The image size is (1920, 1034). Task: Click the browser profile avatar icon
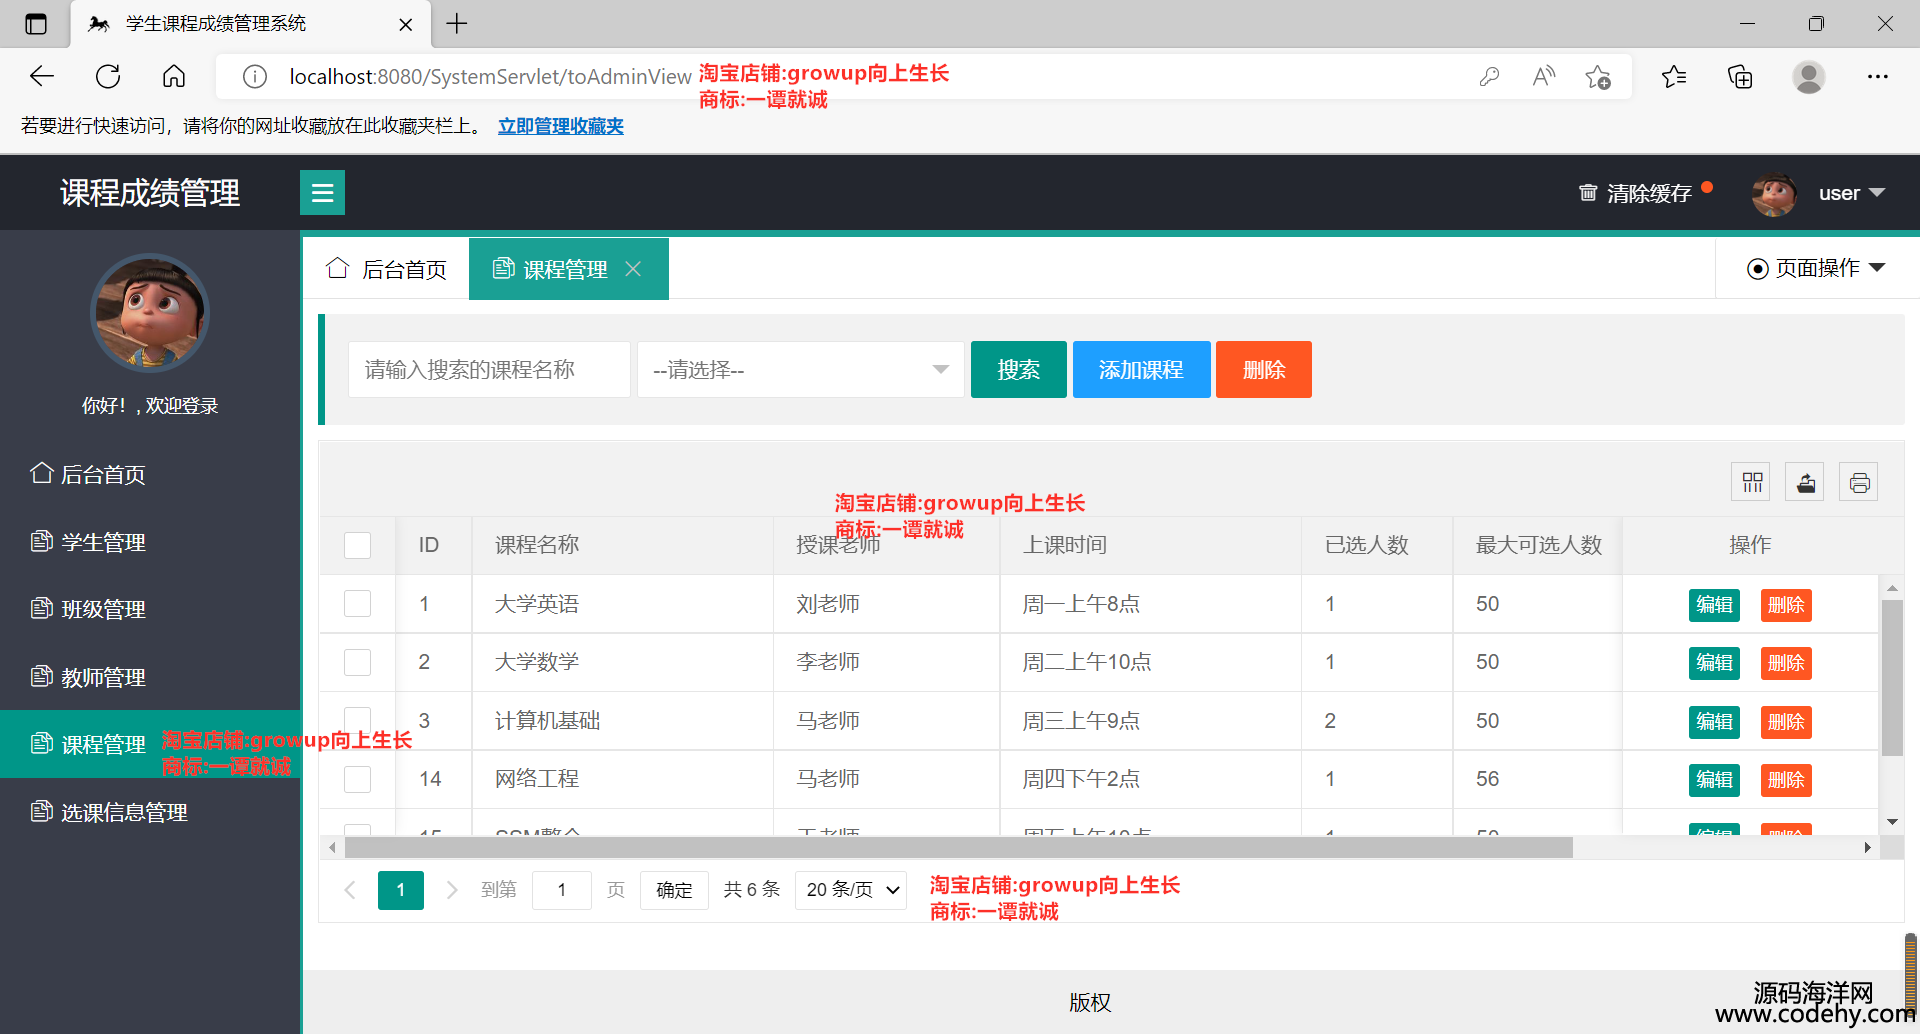click(1808, 76)
